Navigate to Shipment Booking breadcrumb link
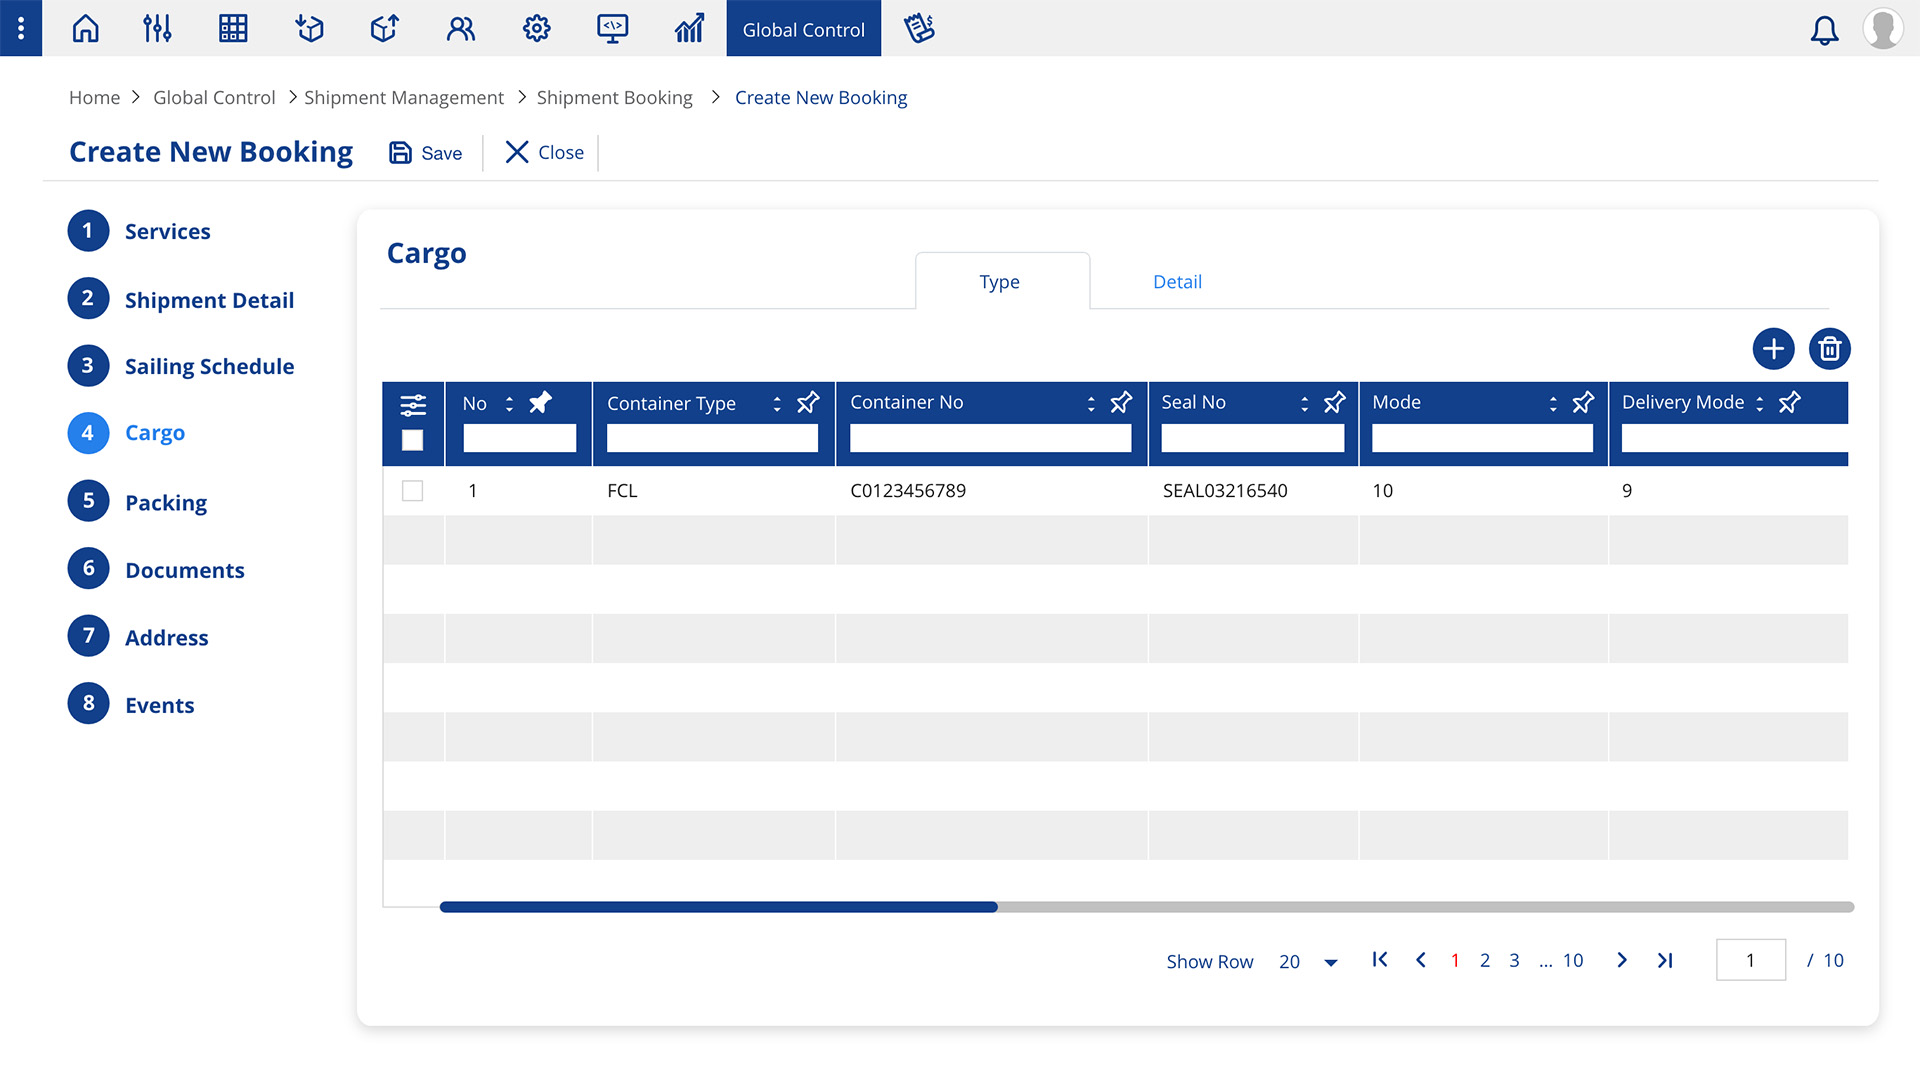The image size is (1920, 1080). click(614, 98)
